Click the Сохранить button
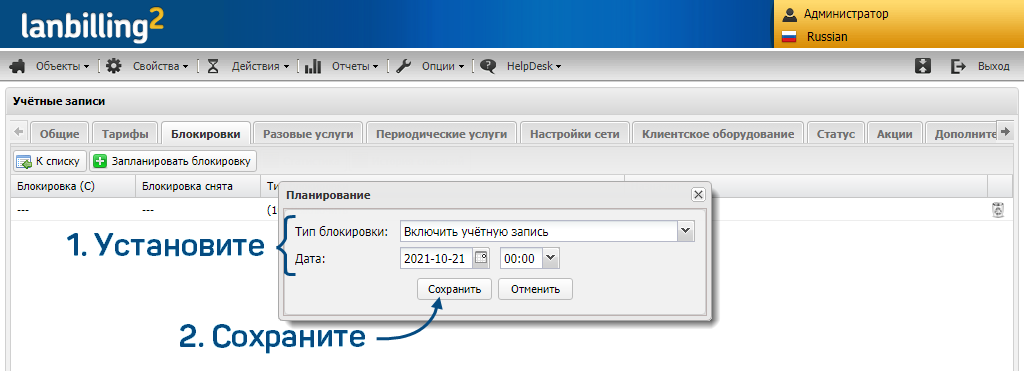Screen dimensions: 1024x371 coord(455,289)
